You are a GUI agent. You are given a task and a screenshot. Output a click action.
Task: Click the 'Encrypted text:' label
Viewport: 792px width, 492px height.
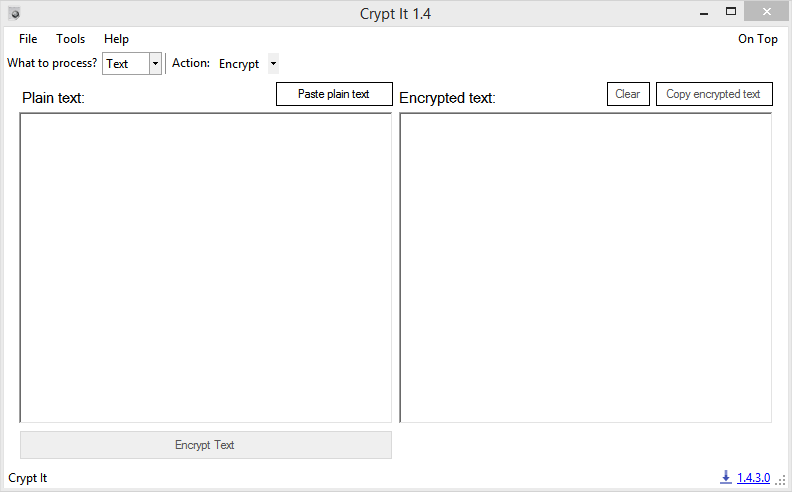pos(447,97)
